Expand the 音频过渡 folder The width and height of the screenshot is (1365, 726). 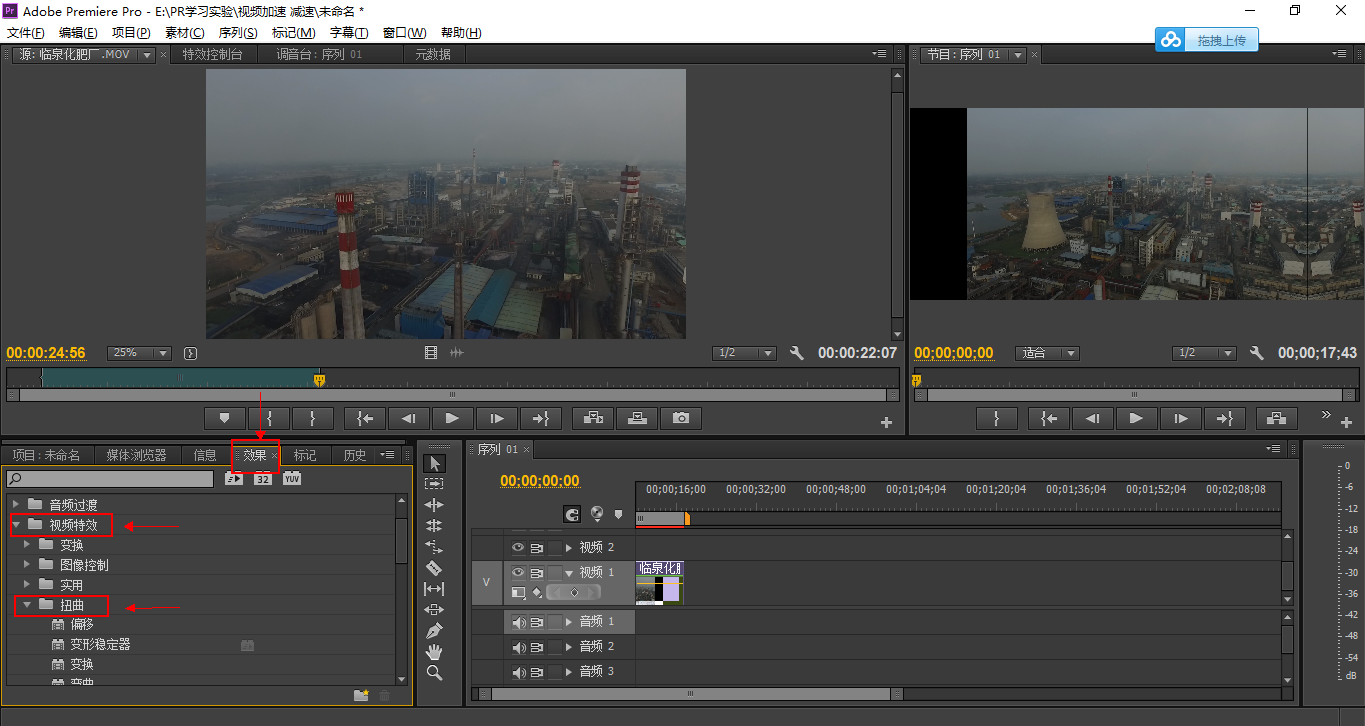pyautogui.click(x=16, y=504)
